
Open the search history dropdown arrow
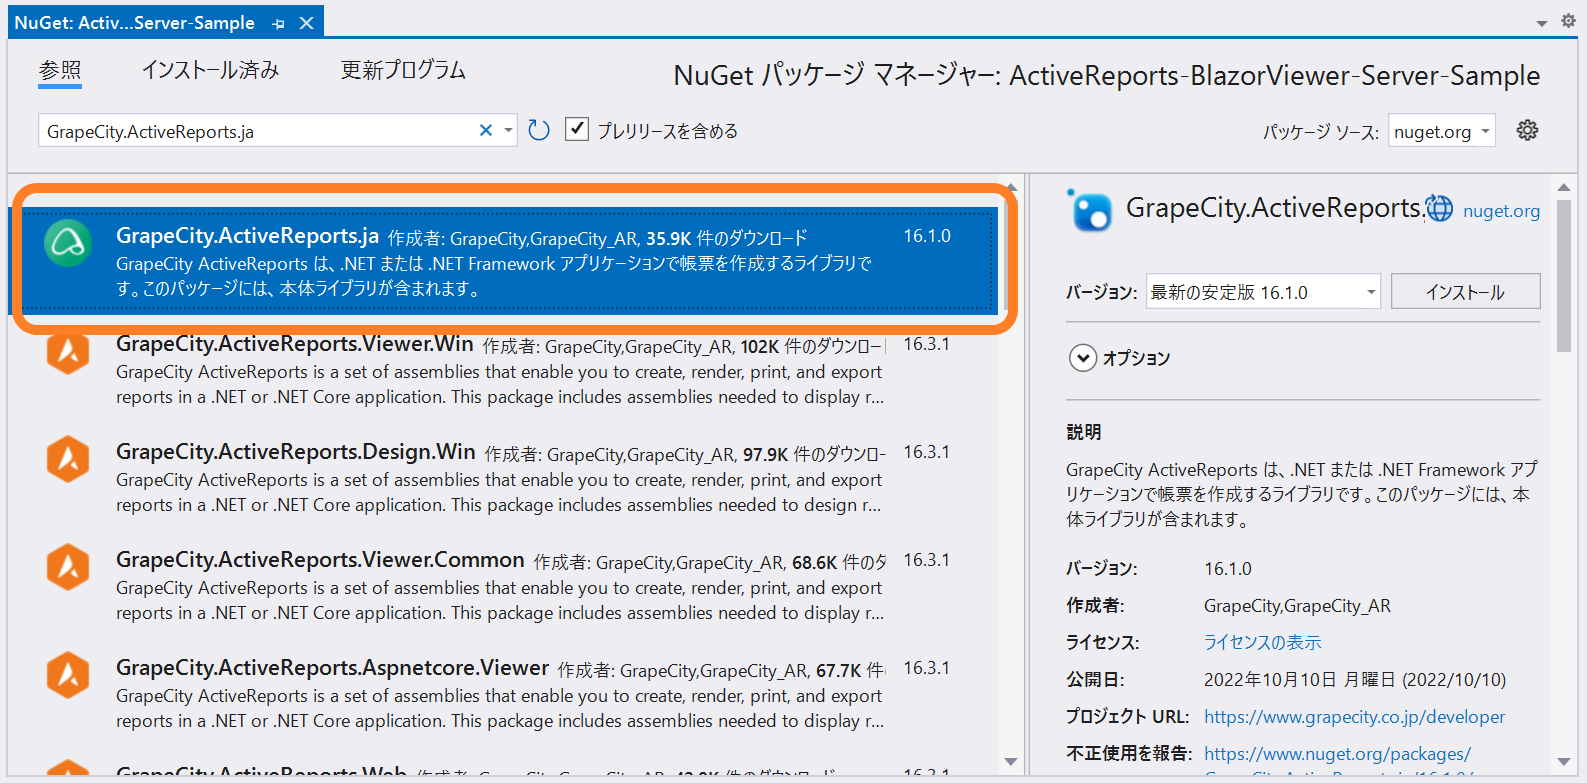[x=508, y=131]
